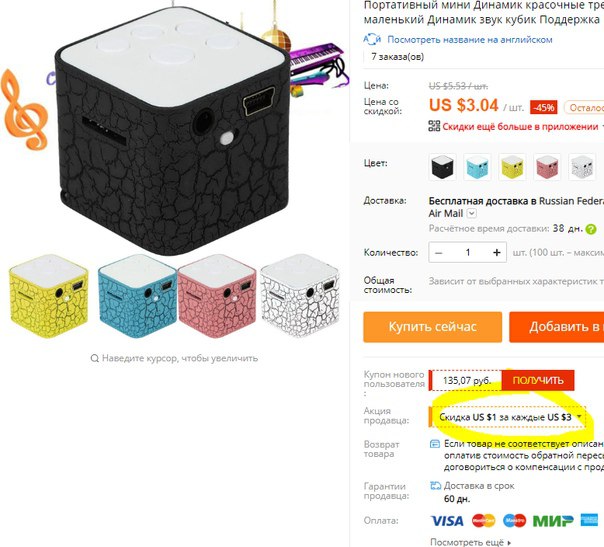Click ПОЛУЧИТЬ to get the coupon
604x547 pixels.
[538, 380]
